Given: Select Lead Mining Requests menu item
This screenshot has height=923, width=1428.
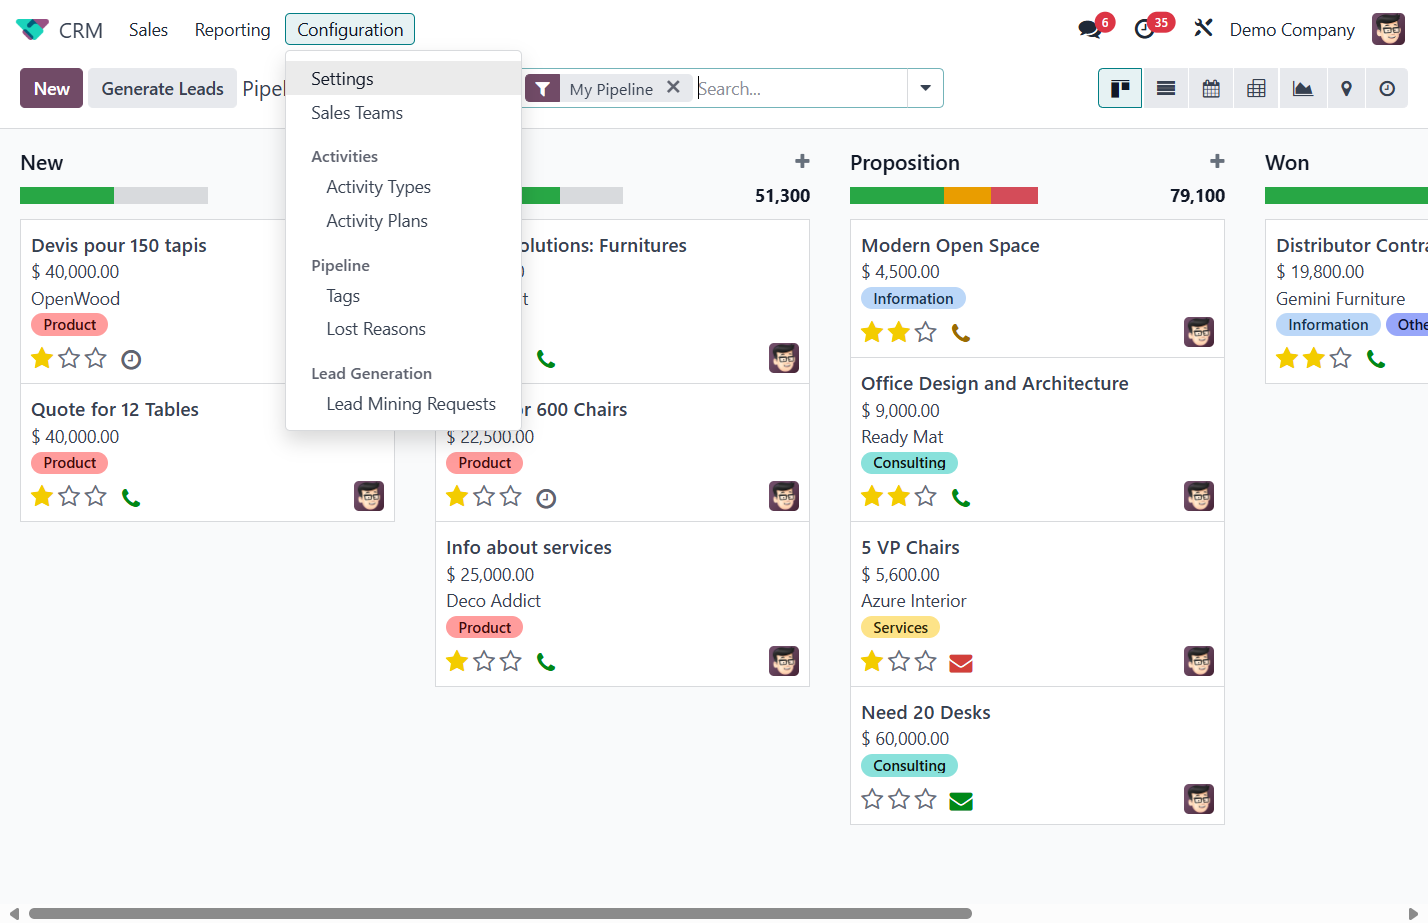Looking at the screenshot, I should tap(404, 404).
